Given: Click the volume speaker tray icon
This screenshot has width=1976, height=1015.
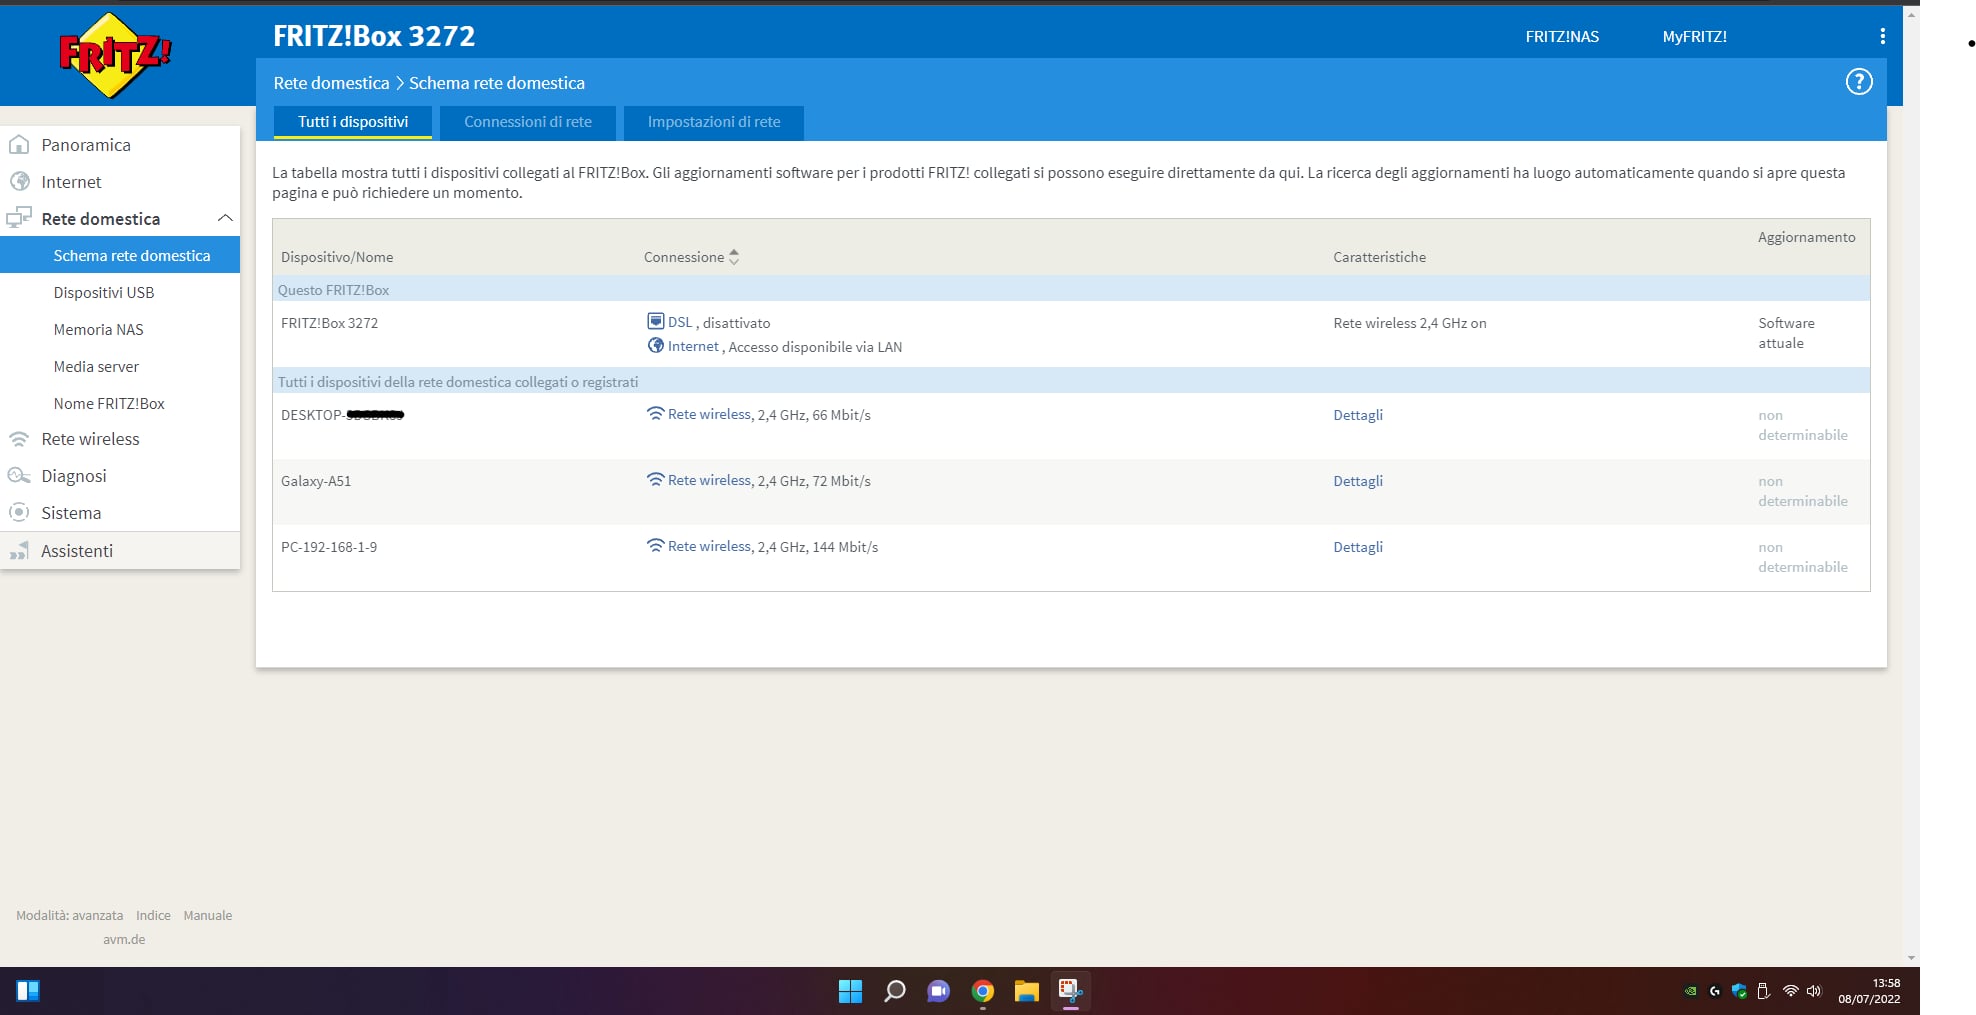Looking at the screenshot, I should point(1814,992).
